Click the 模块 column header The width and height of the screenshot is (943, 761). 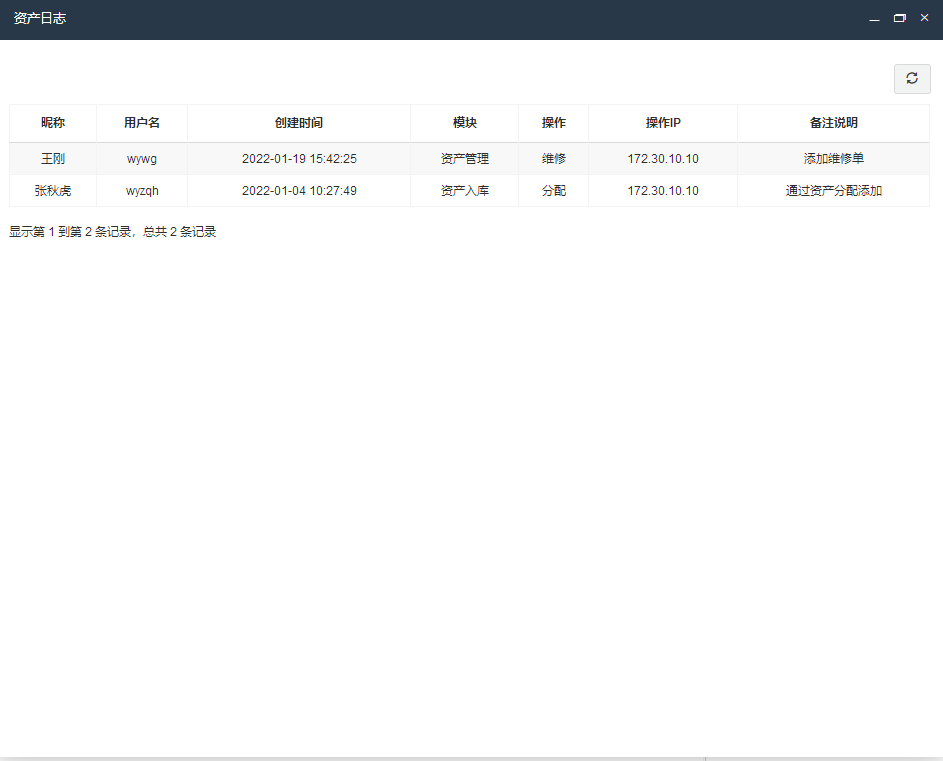(x=464, y=123)
